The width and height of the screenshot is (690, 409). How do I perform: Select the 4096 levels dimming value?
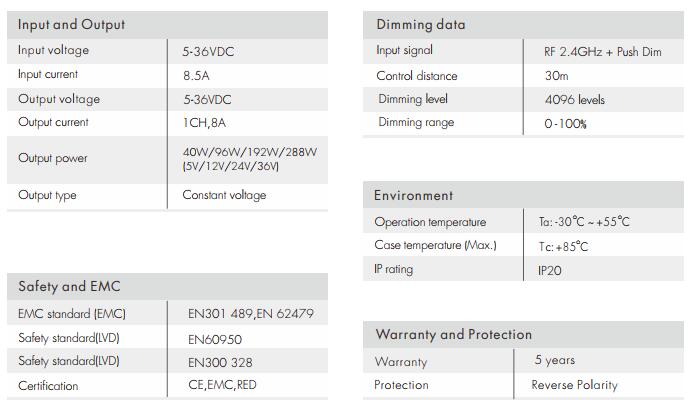pos(574,100)
